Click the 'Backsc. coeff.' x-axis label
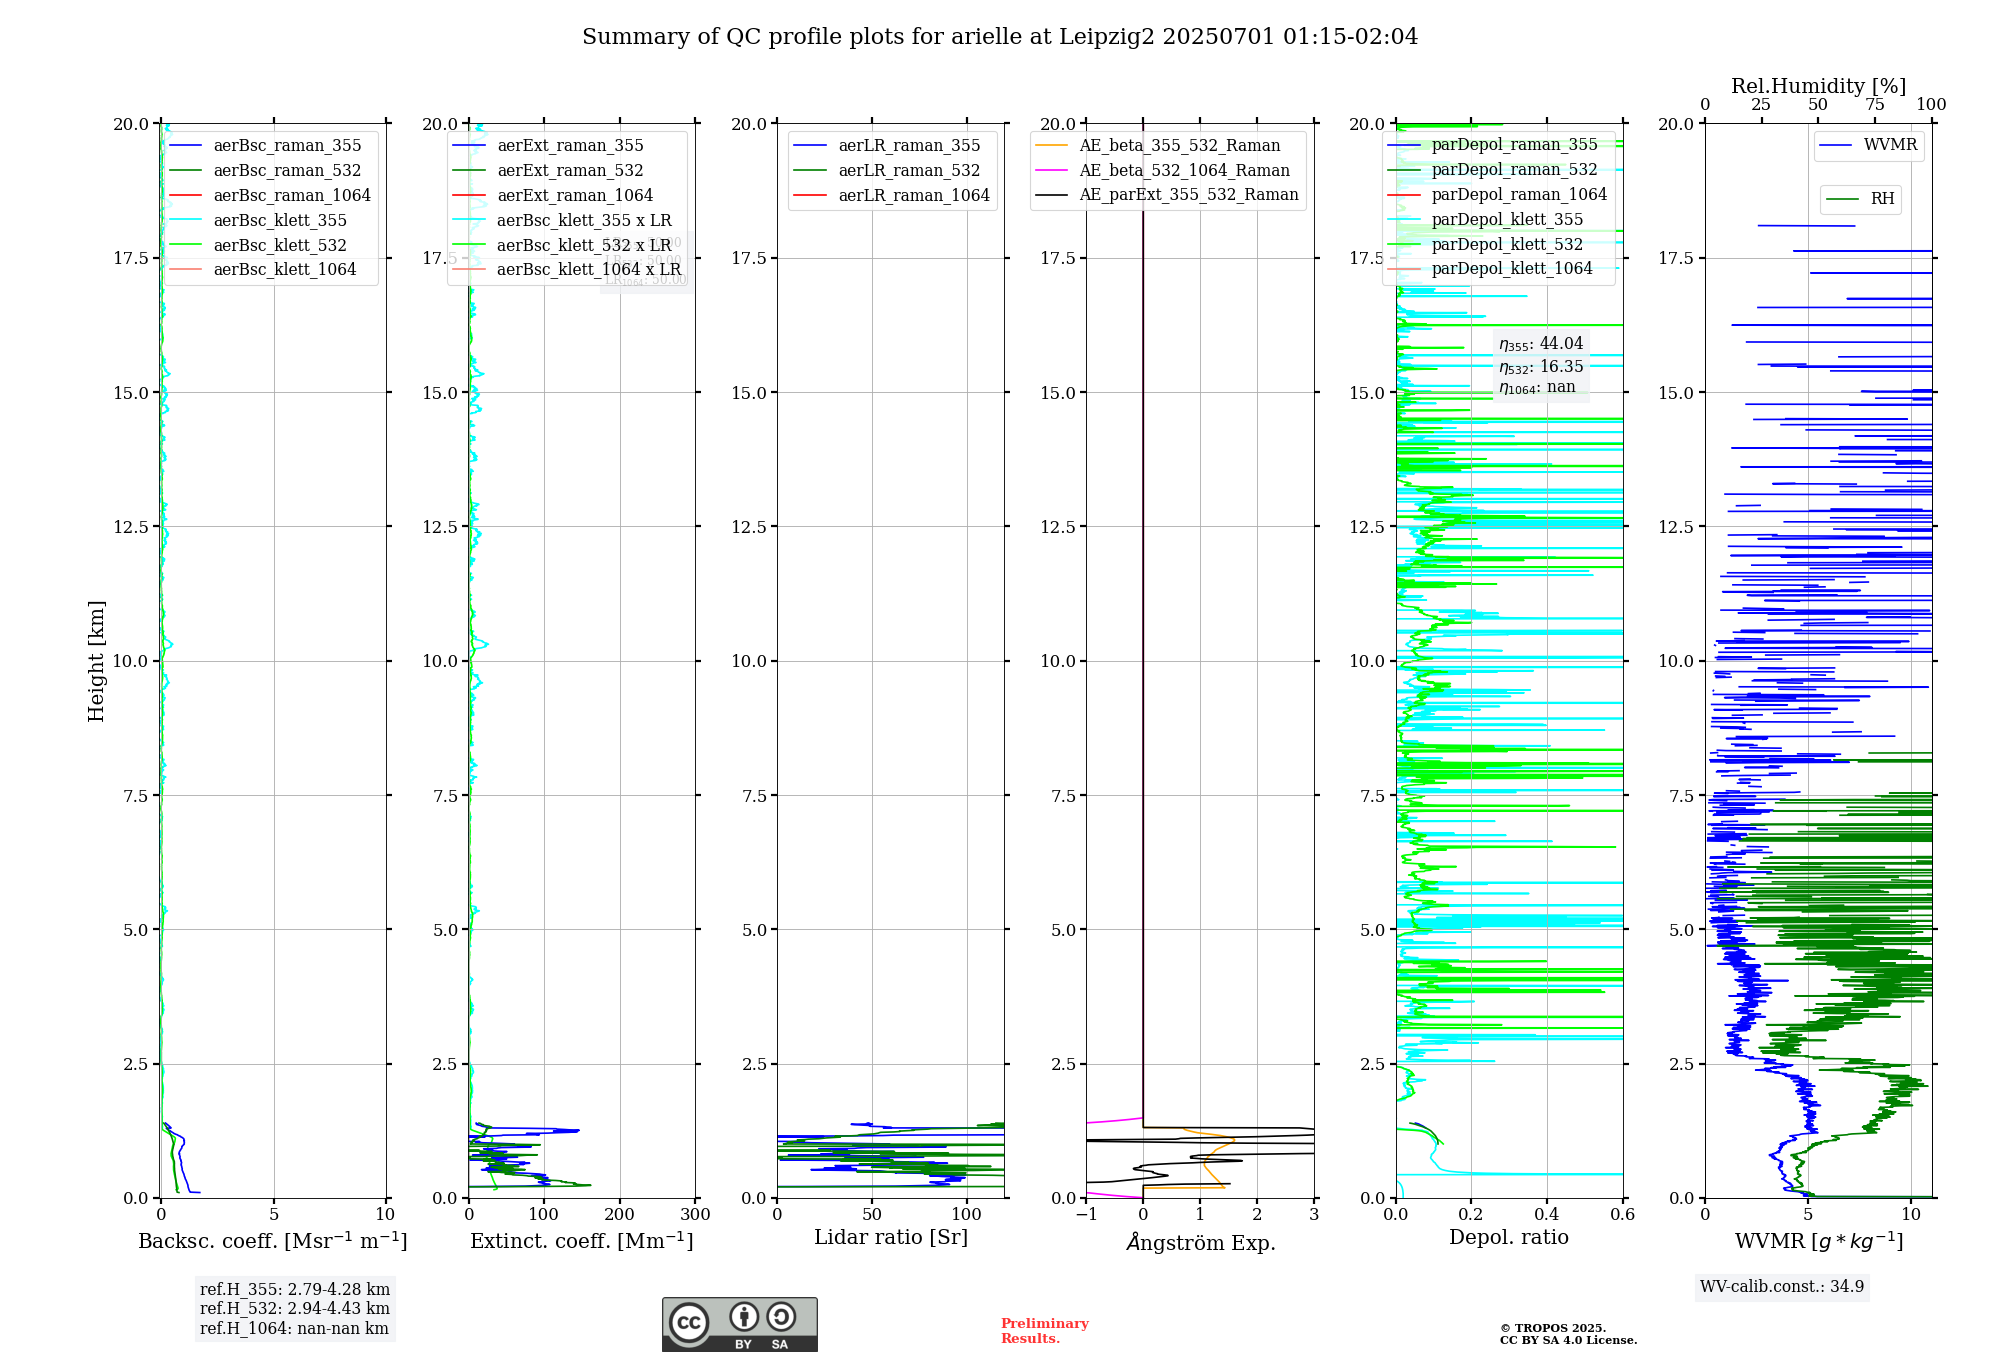The height and width of the screenshot is (1360, 2000). pos(273,1241)
